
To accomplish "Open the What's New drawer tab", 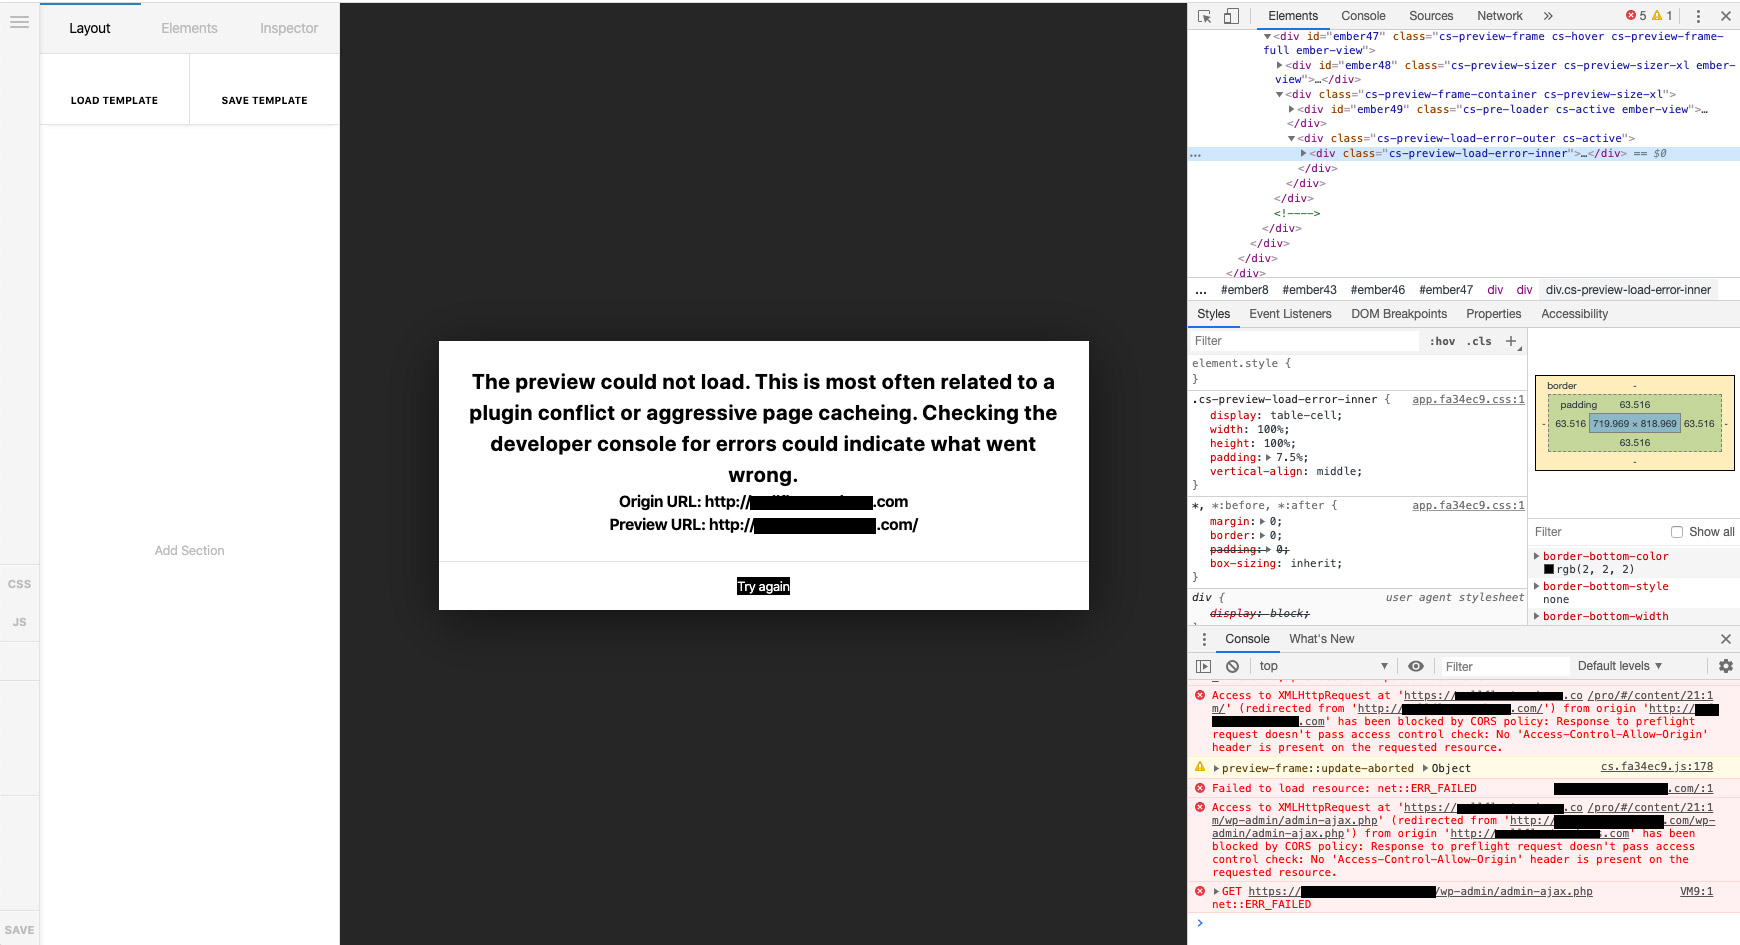I will coord(1322,639).
